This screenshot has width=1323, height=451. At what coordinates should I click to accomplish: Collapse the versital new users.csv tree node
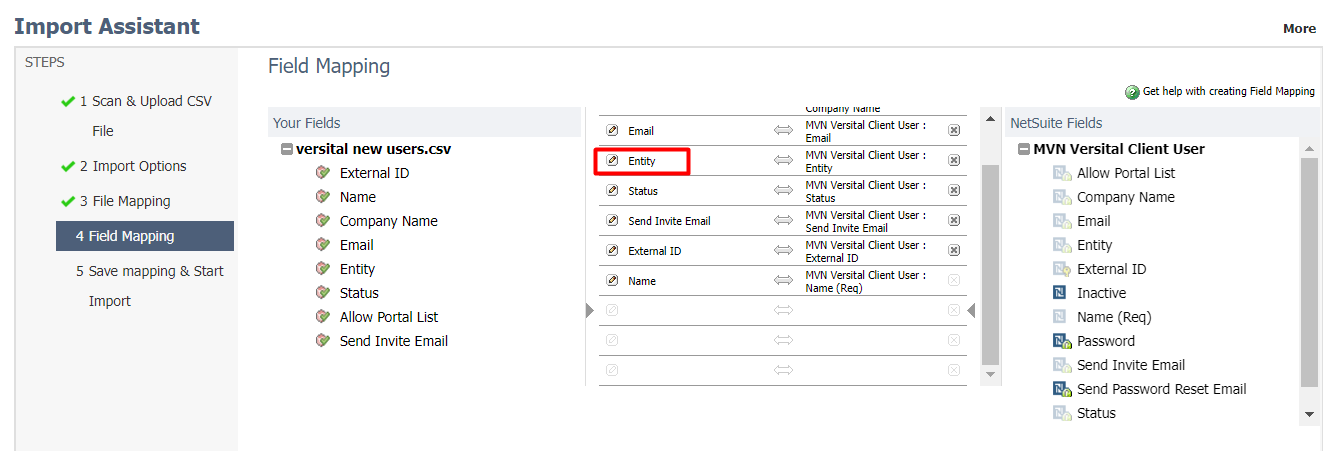point(287,149)
